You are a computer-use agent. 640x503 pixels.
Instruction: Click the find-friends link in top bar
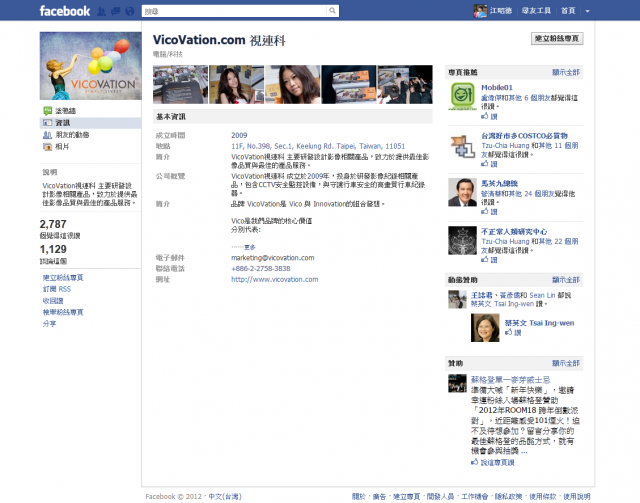[536, 11]
